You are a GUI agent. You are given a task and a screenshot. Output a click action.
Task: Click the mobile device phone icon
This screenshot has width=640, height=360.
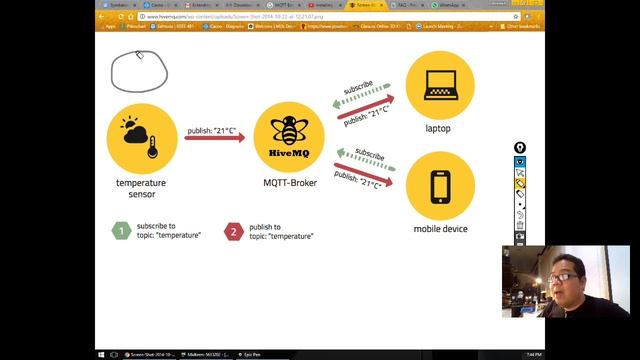coord(440,186)
